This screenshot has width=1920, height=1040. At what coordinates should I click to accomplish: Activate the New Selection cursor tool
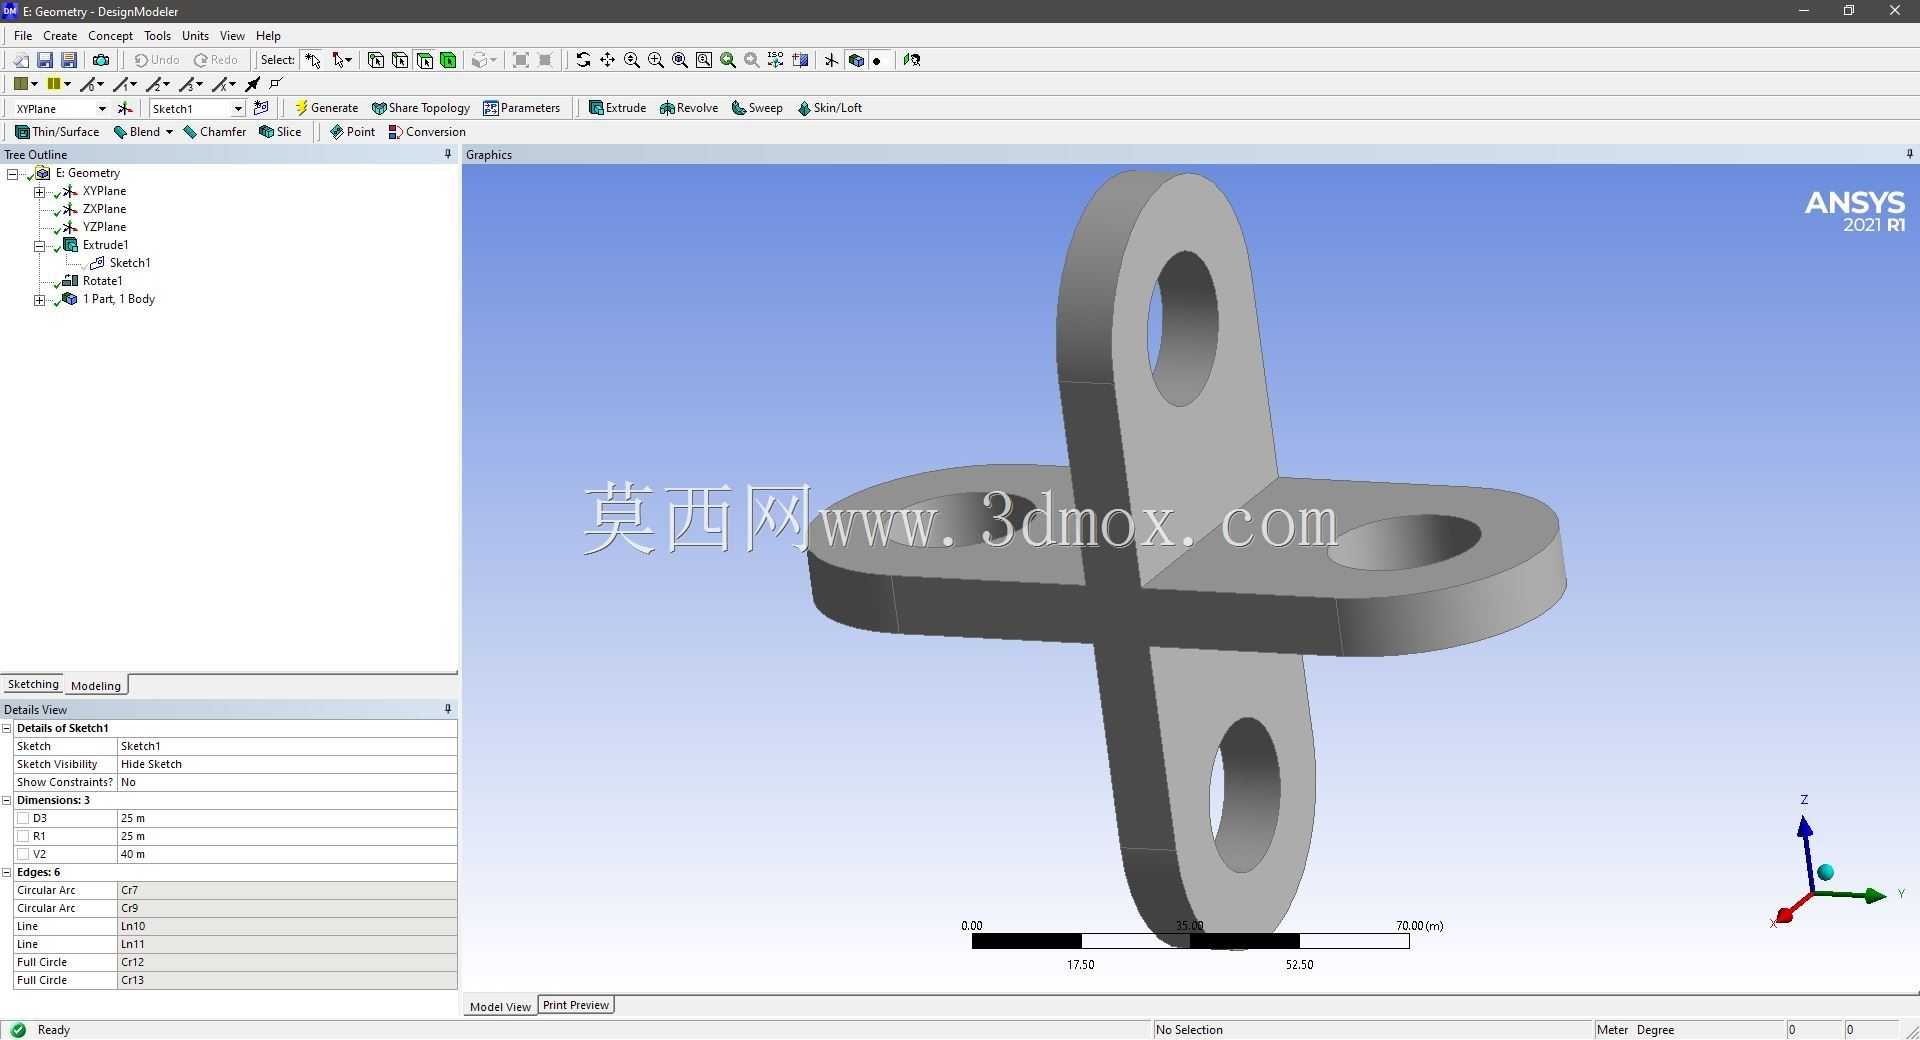point(313,60)
